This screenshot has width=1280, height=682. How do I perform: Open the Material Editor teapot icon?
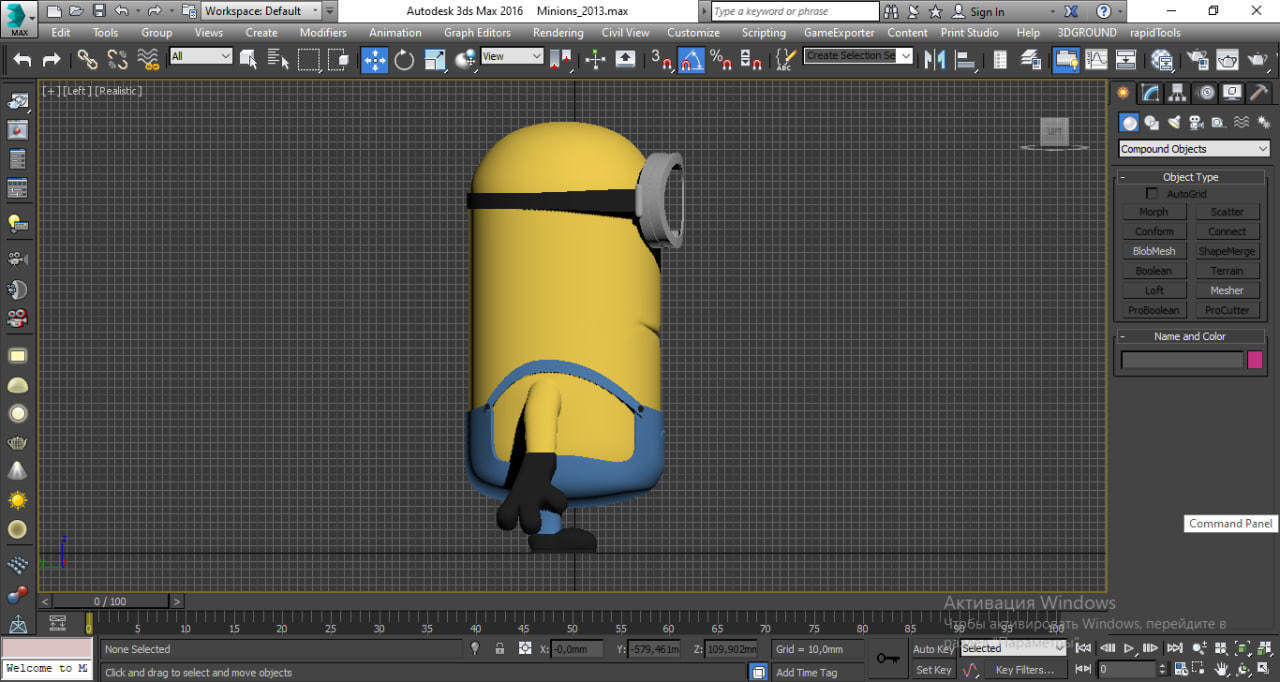(1161, 60)
